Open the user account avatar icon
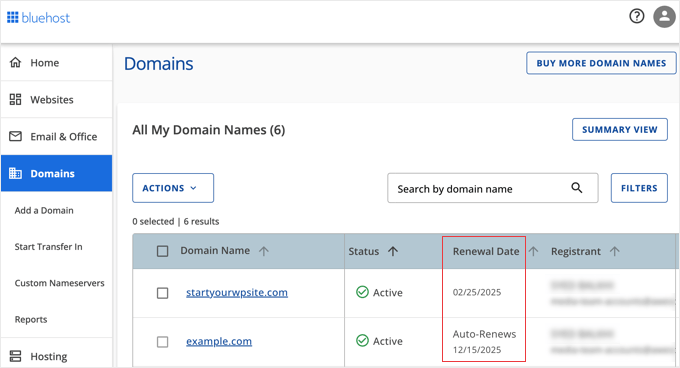The width and height of the screenshot is (680, 368). pyautogui.click(x=664, y=16)
